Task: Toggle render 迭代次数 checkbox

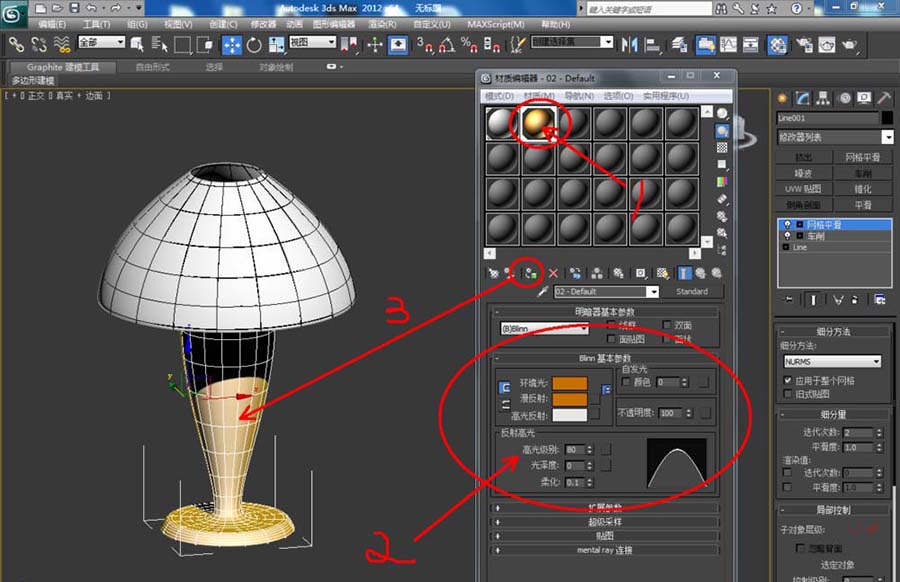Action: click(787, 472)
